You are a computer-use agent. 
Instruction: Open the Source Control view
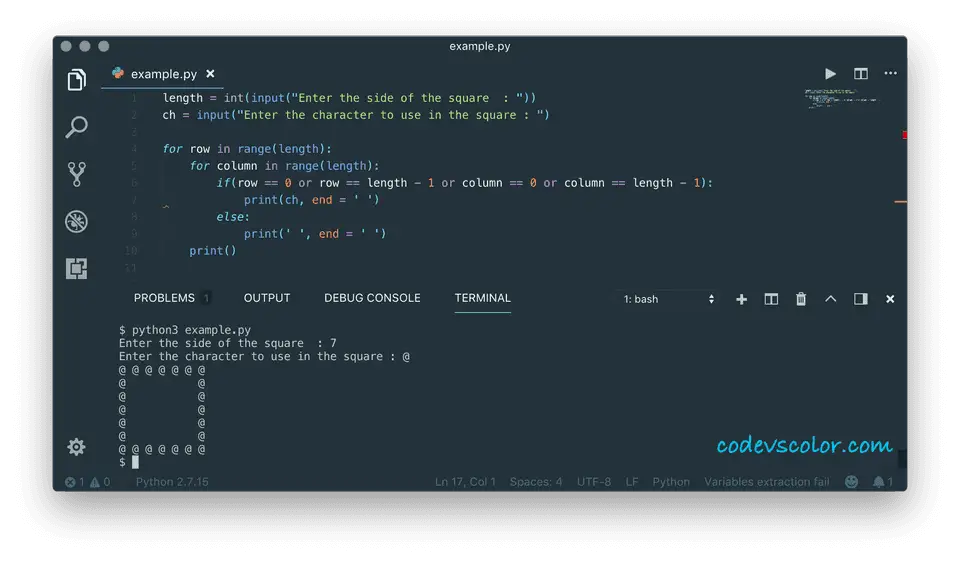(77, 174)
